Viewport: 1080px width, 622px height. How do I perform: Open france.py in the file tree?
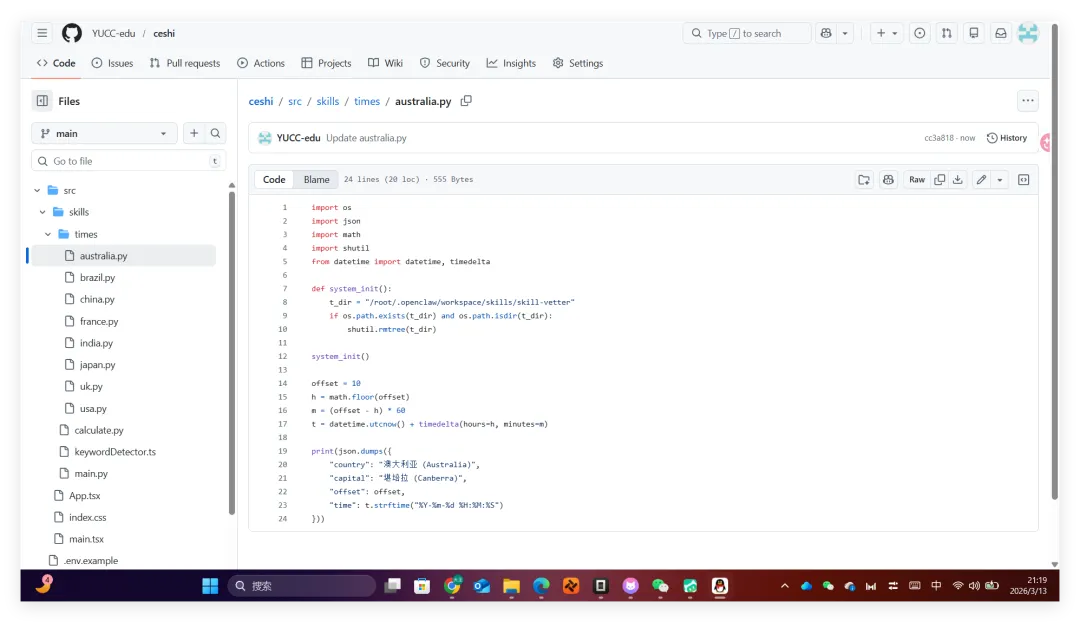[98, 321]
